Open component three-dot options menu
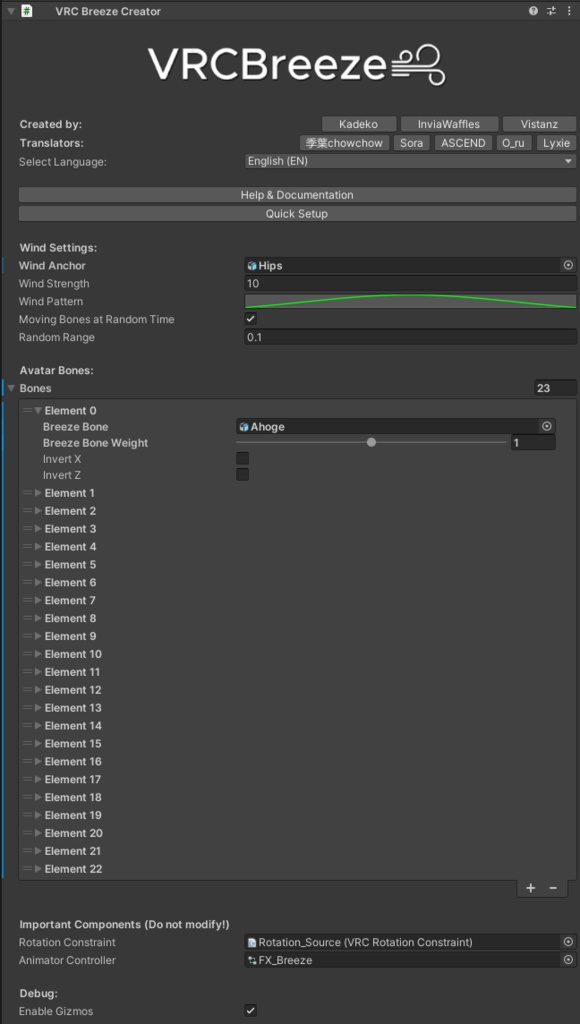Screen dimensions: 580x1024 coord(568,11)
